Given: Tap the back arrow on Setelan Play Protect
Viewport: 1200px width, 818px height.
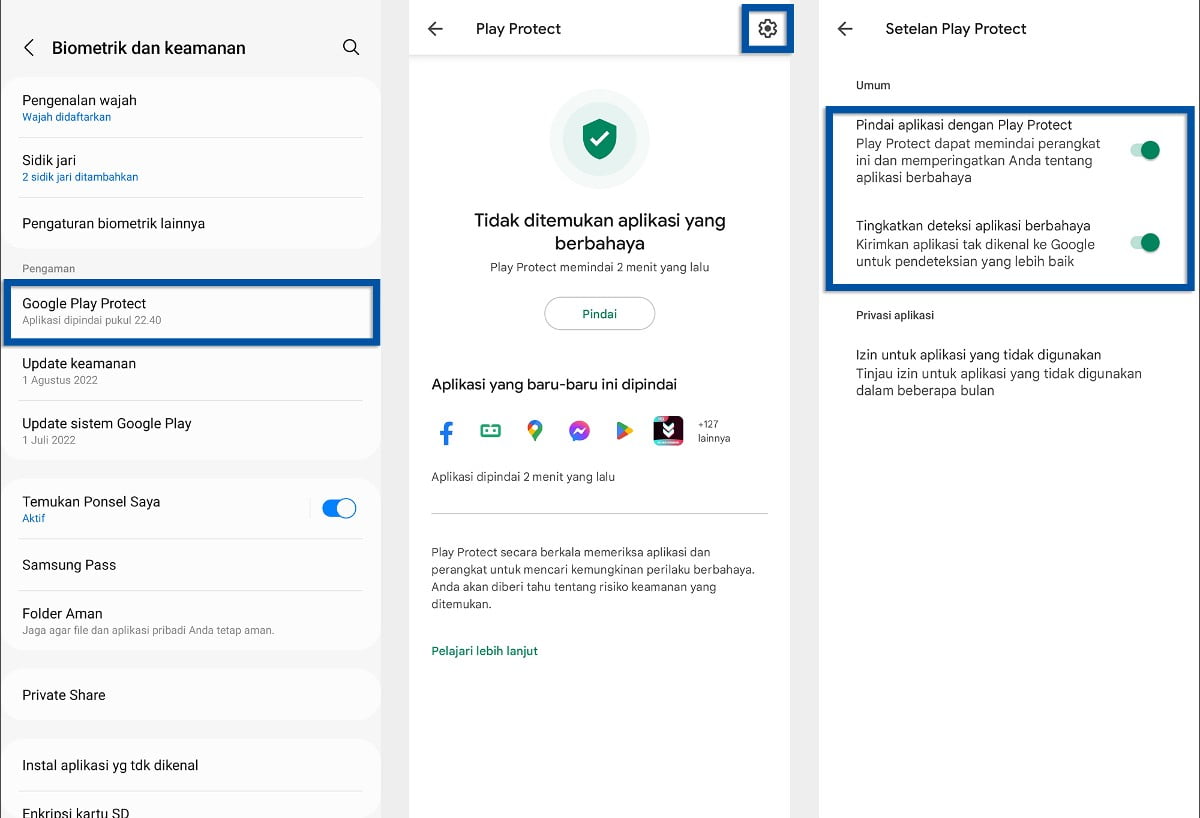Looking at the screenshot, I should pos(845,29).
